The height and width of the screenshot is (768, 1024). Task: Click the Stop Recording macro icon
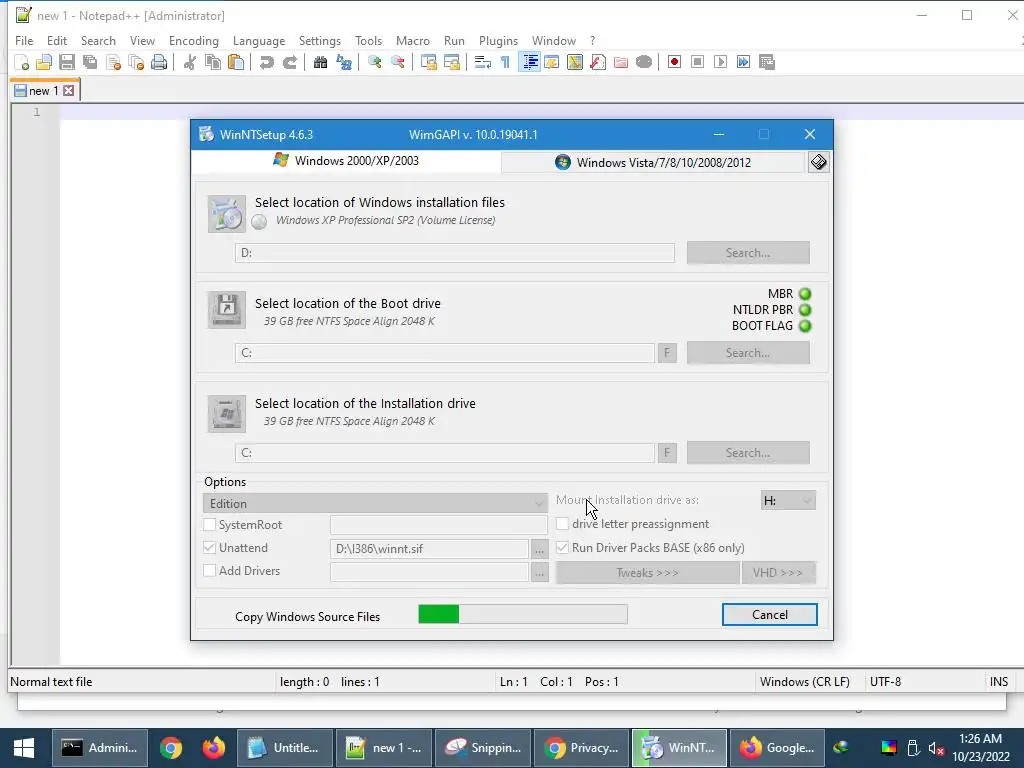point(697,62)
